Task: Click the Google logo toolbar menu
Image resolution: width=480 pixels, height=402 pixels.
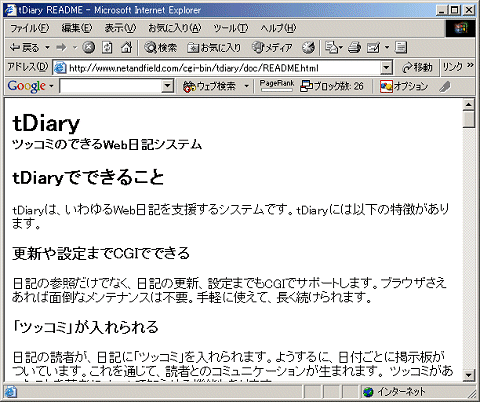Action: coord(30,86)
